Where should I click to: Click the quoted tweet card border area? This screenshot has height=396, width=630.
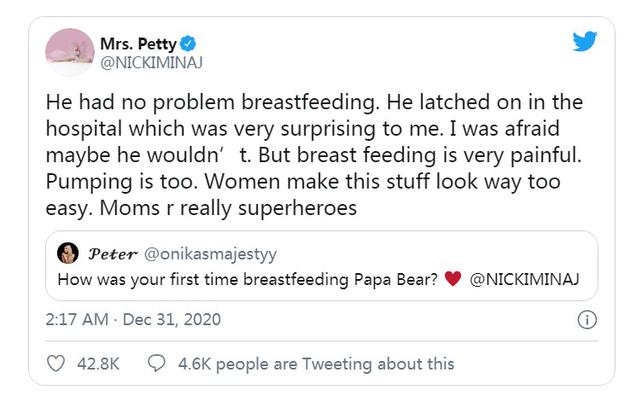pyautogui.click(x=321, y=265)
